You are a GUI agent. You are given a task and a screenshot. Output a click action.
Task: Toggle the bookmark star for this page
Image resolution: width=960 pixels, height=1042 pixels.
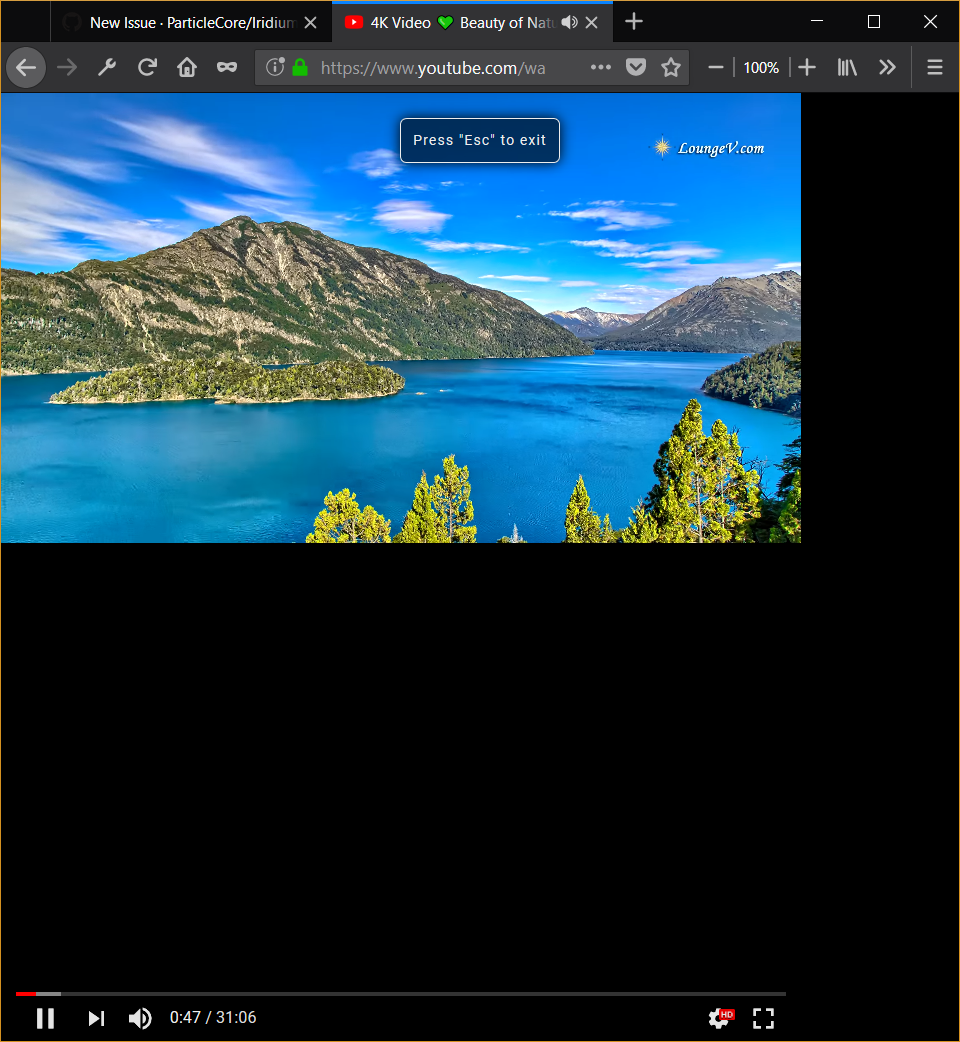pos(670,67)
